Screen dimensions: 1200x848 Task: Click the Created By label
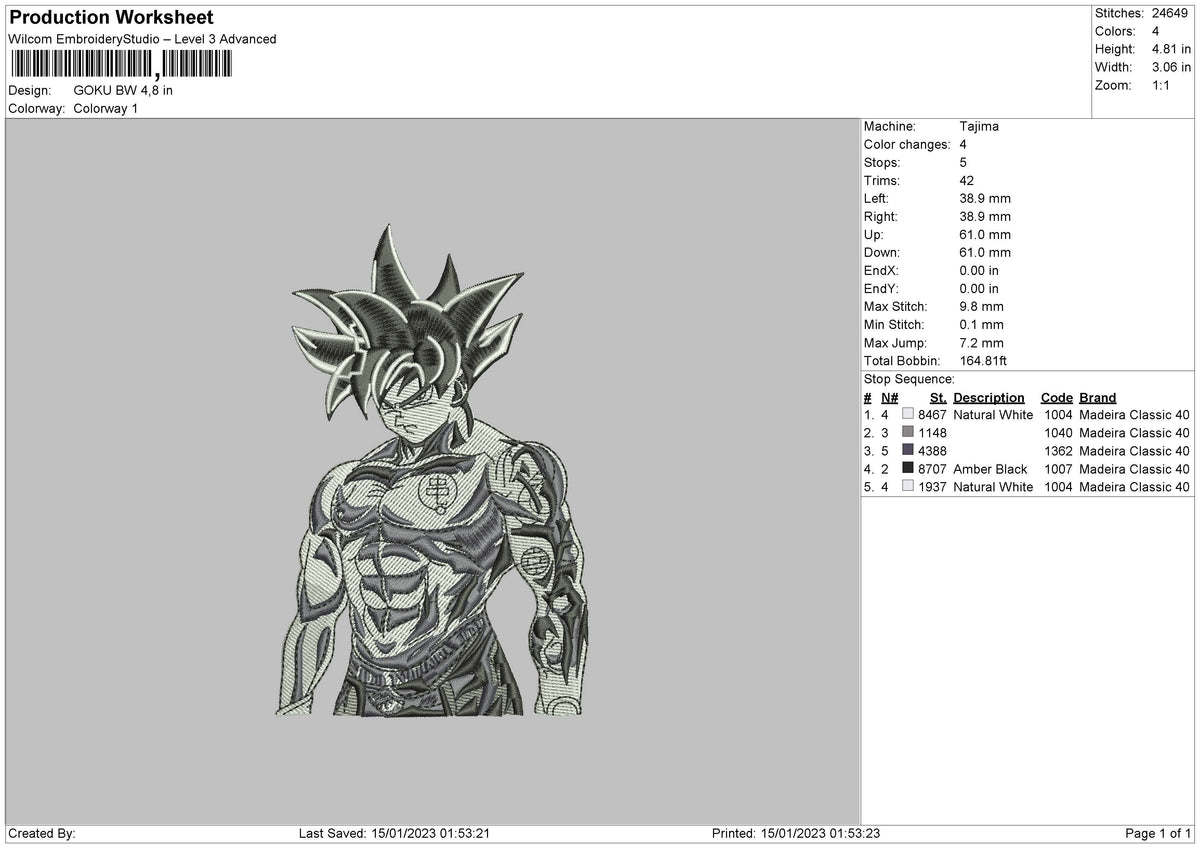click(42, 833)
